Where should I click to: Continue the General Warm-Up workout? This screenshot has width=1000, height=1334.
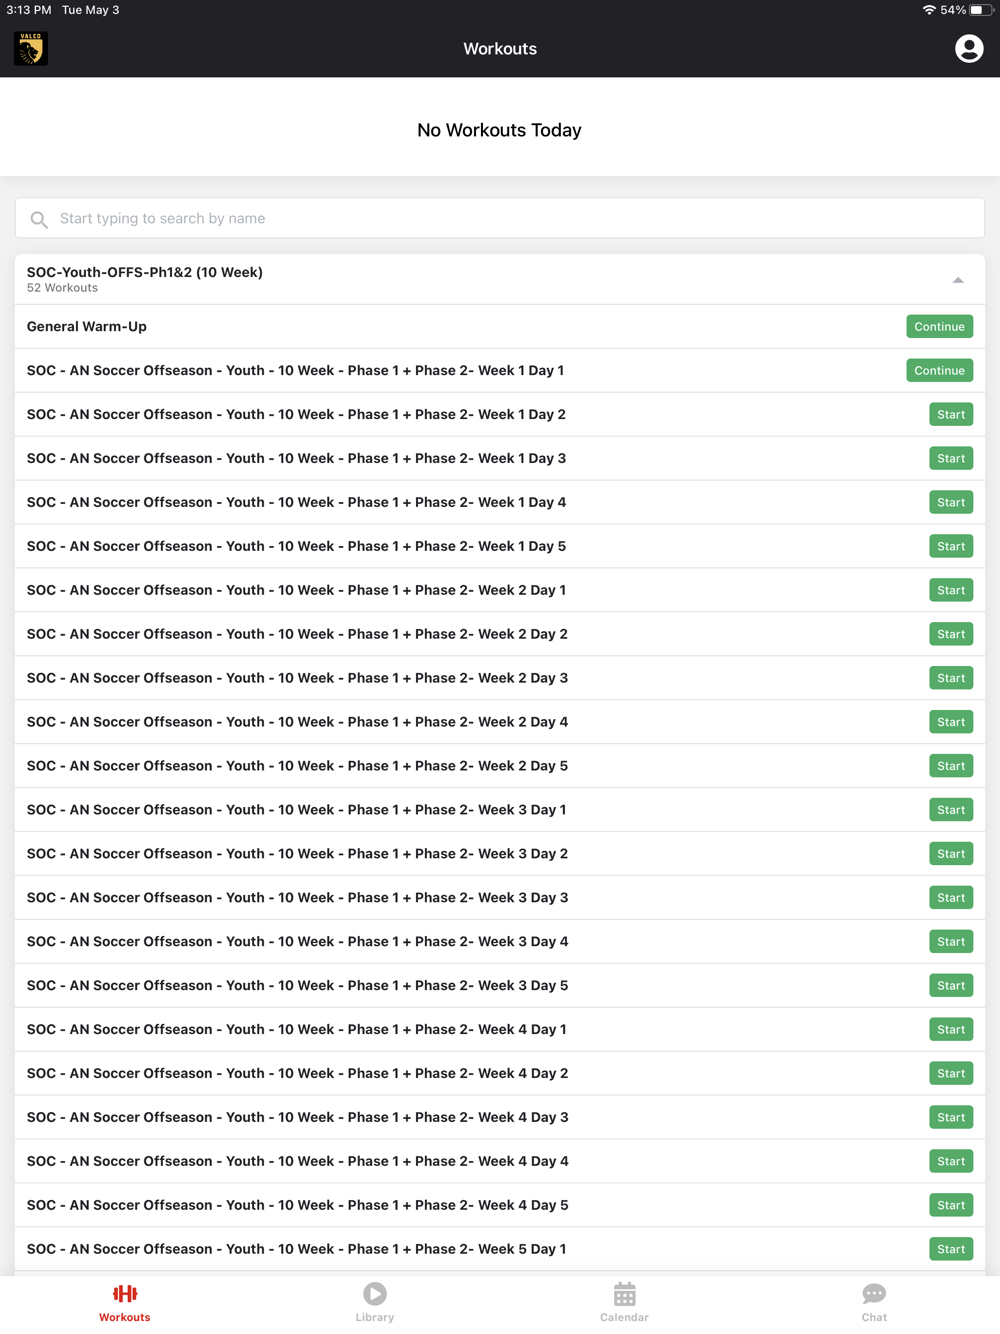(940, 326)
